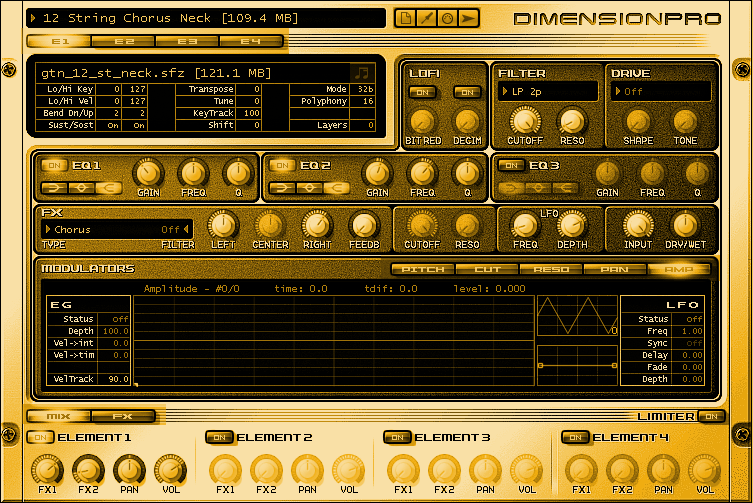Click the DRIVE SHAPE knob

pos(638,121)
